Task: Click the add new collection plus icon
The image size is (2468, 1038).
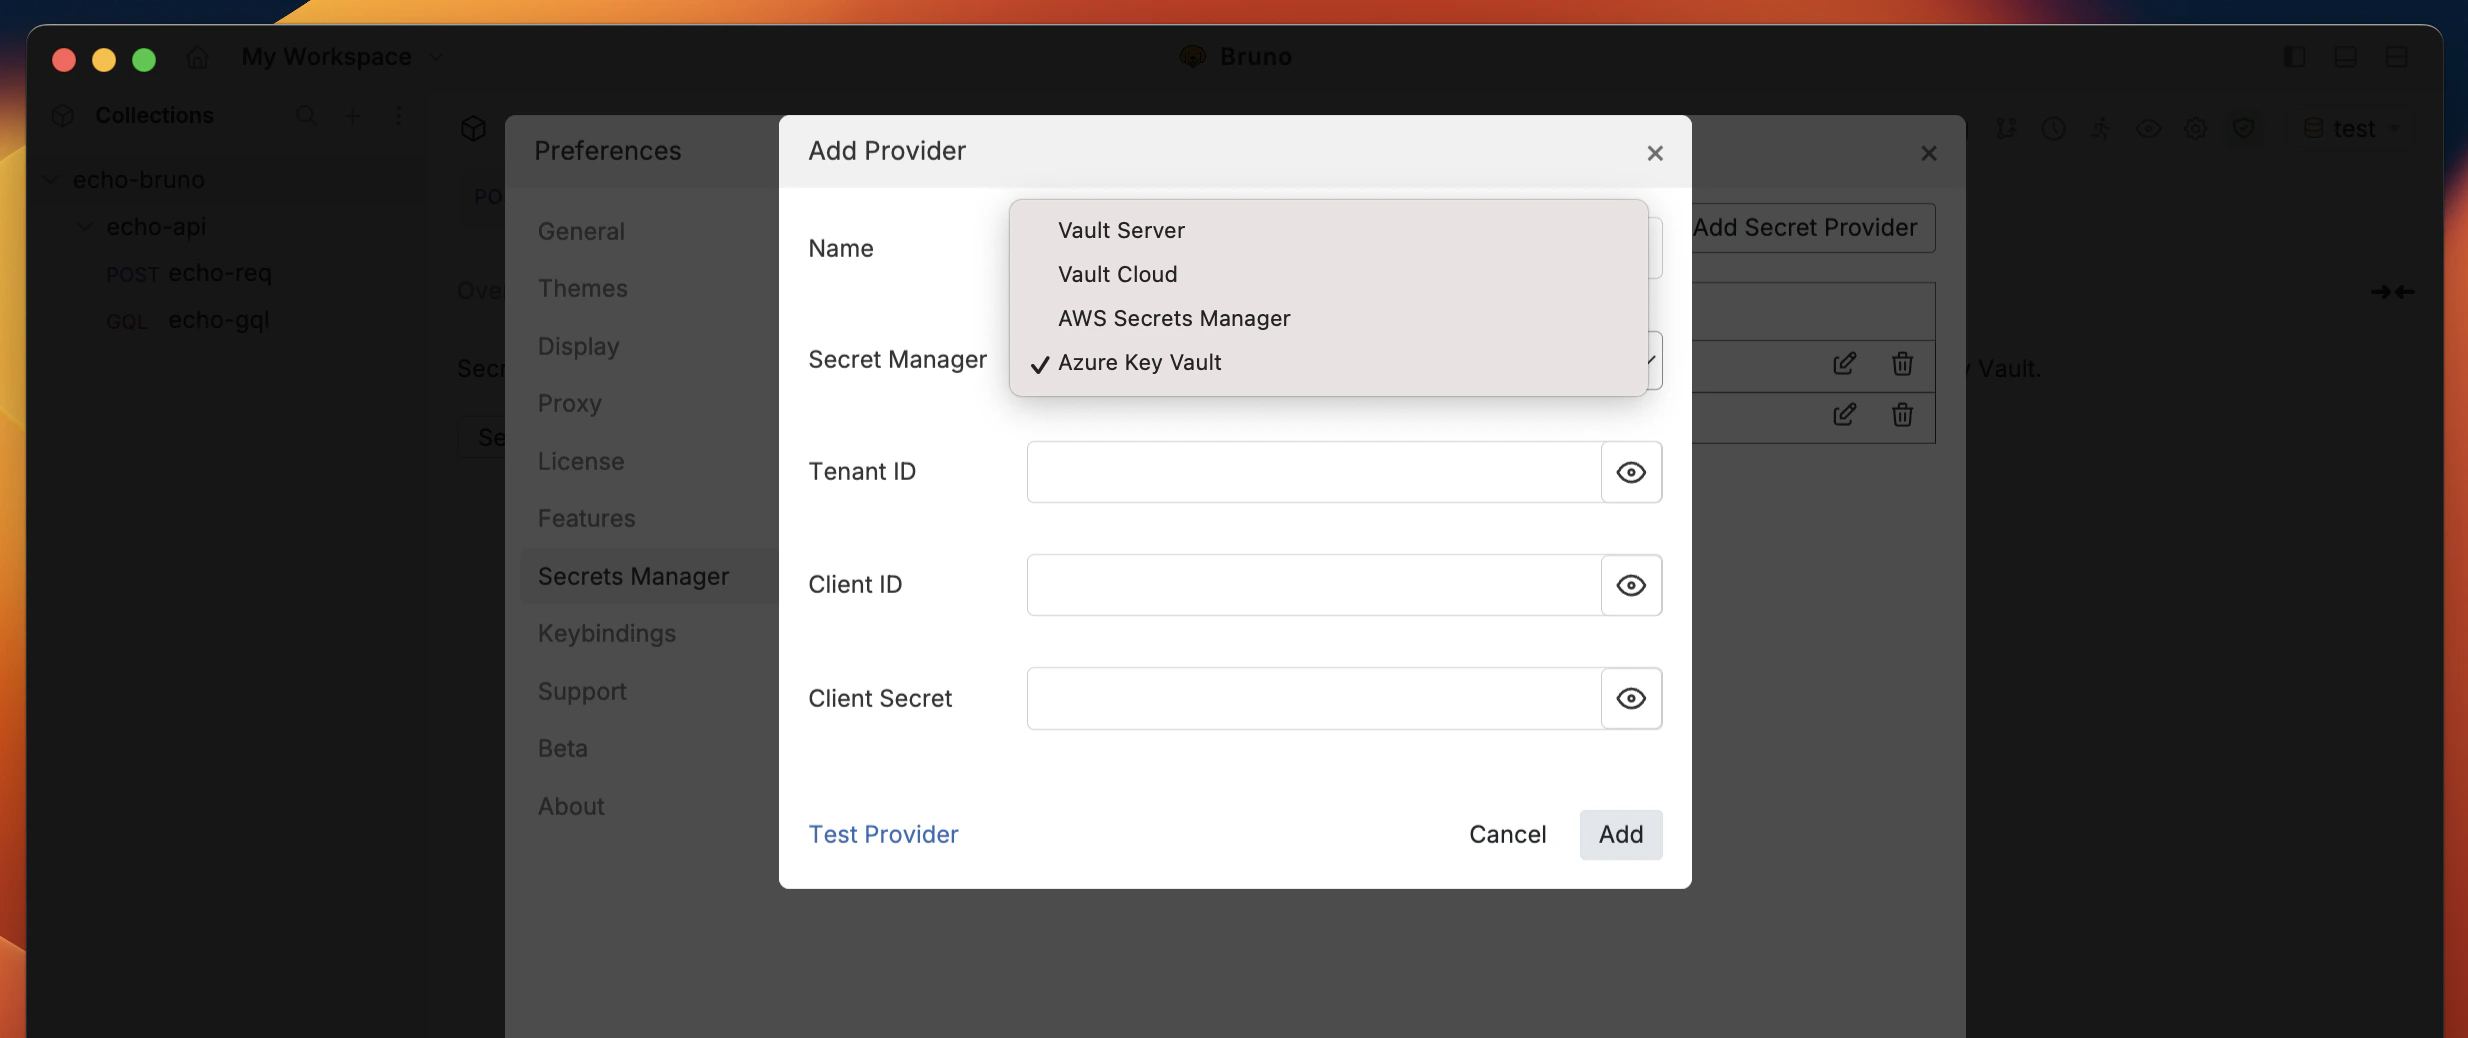Action: point(352,116)
